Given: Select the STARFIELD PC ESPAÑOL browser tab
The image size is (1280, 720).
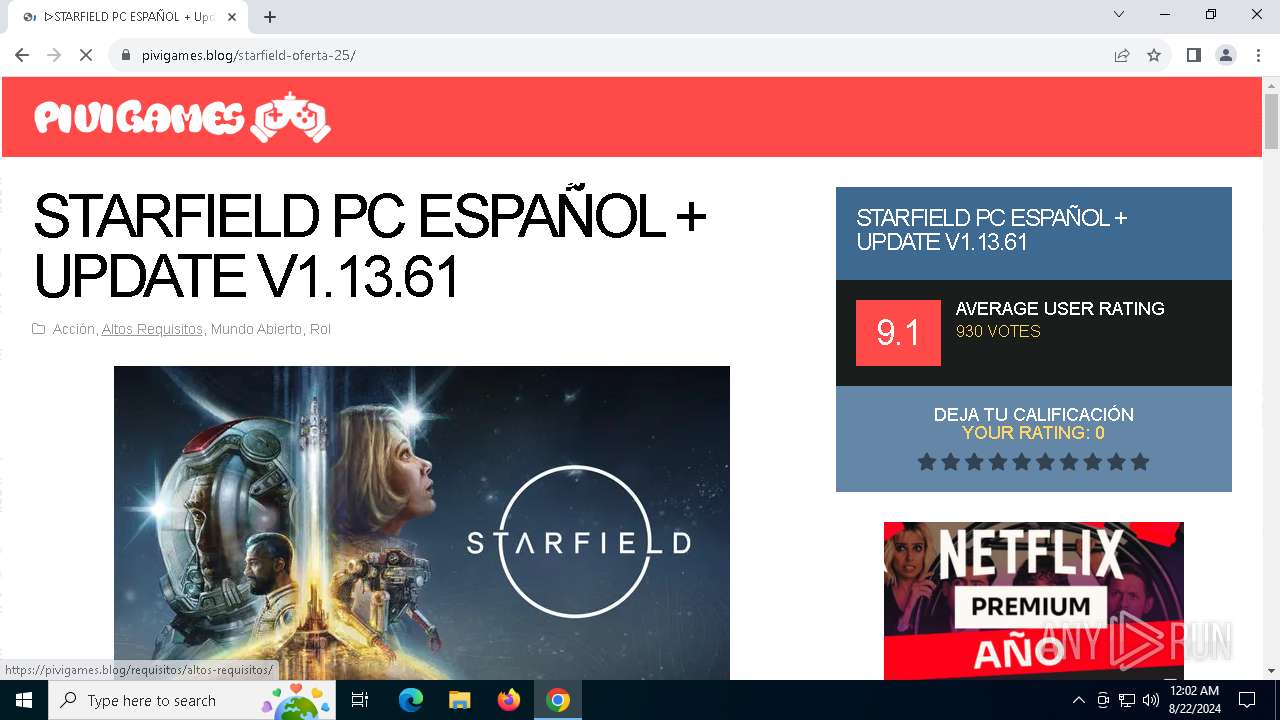Looking at the screenshot, I should tap(127, 17).
